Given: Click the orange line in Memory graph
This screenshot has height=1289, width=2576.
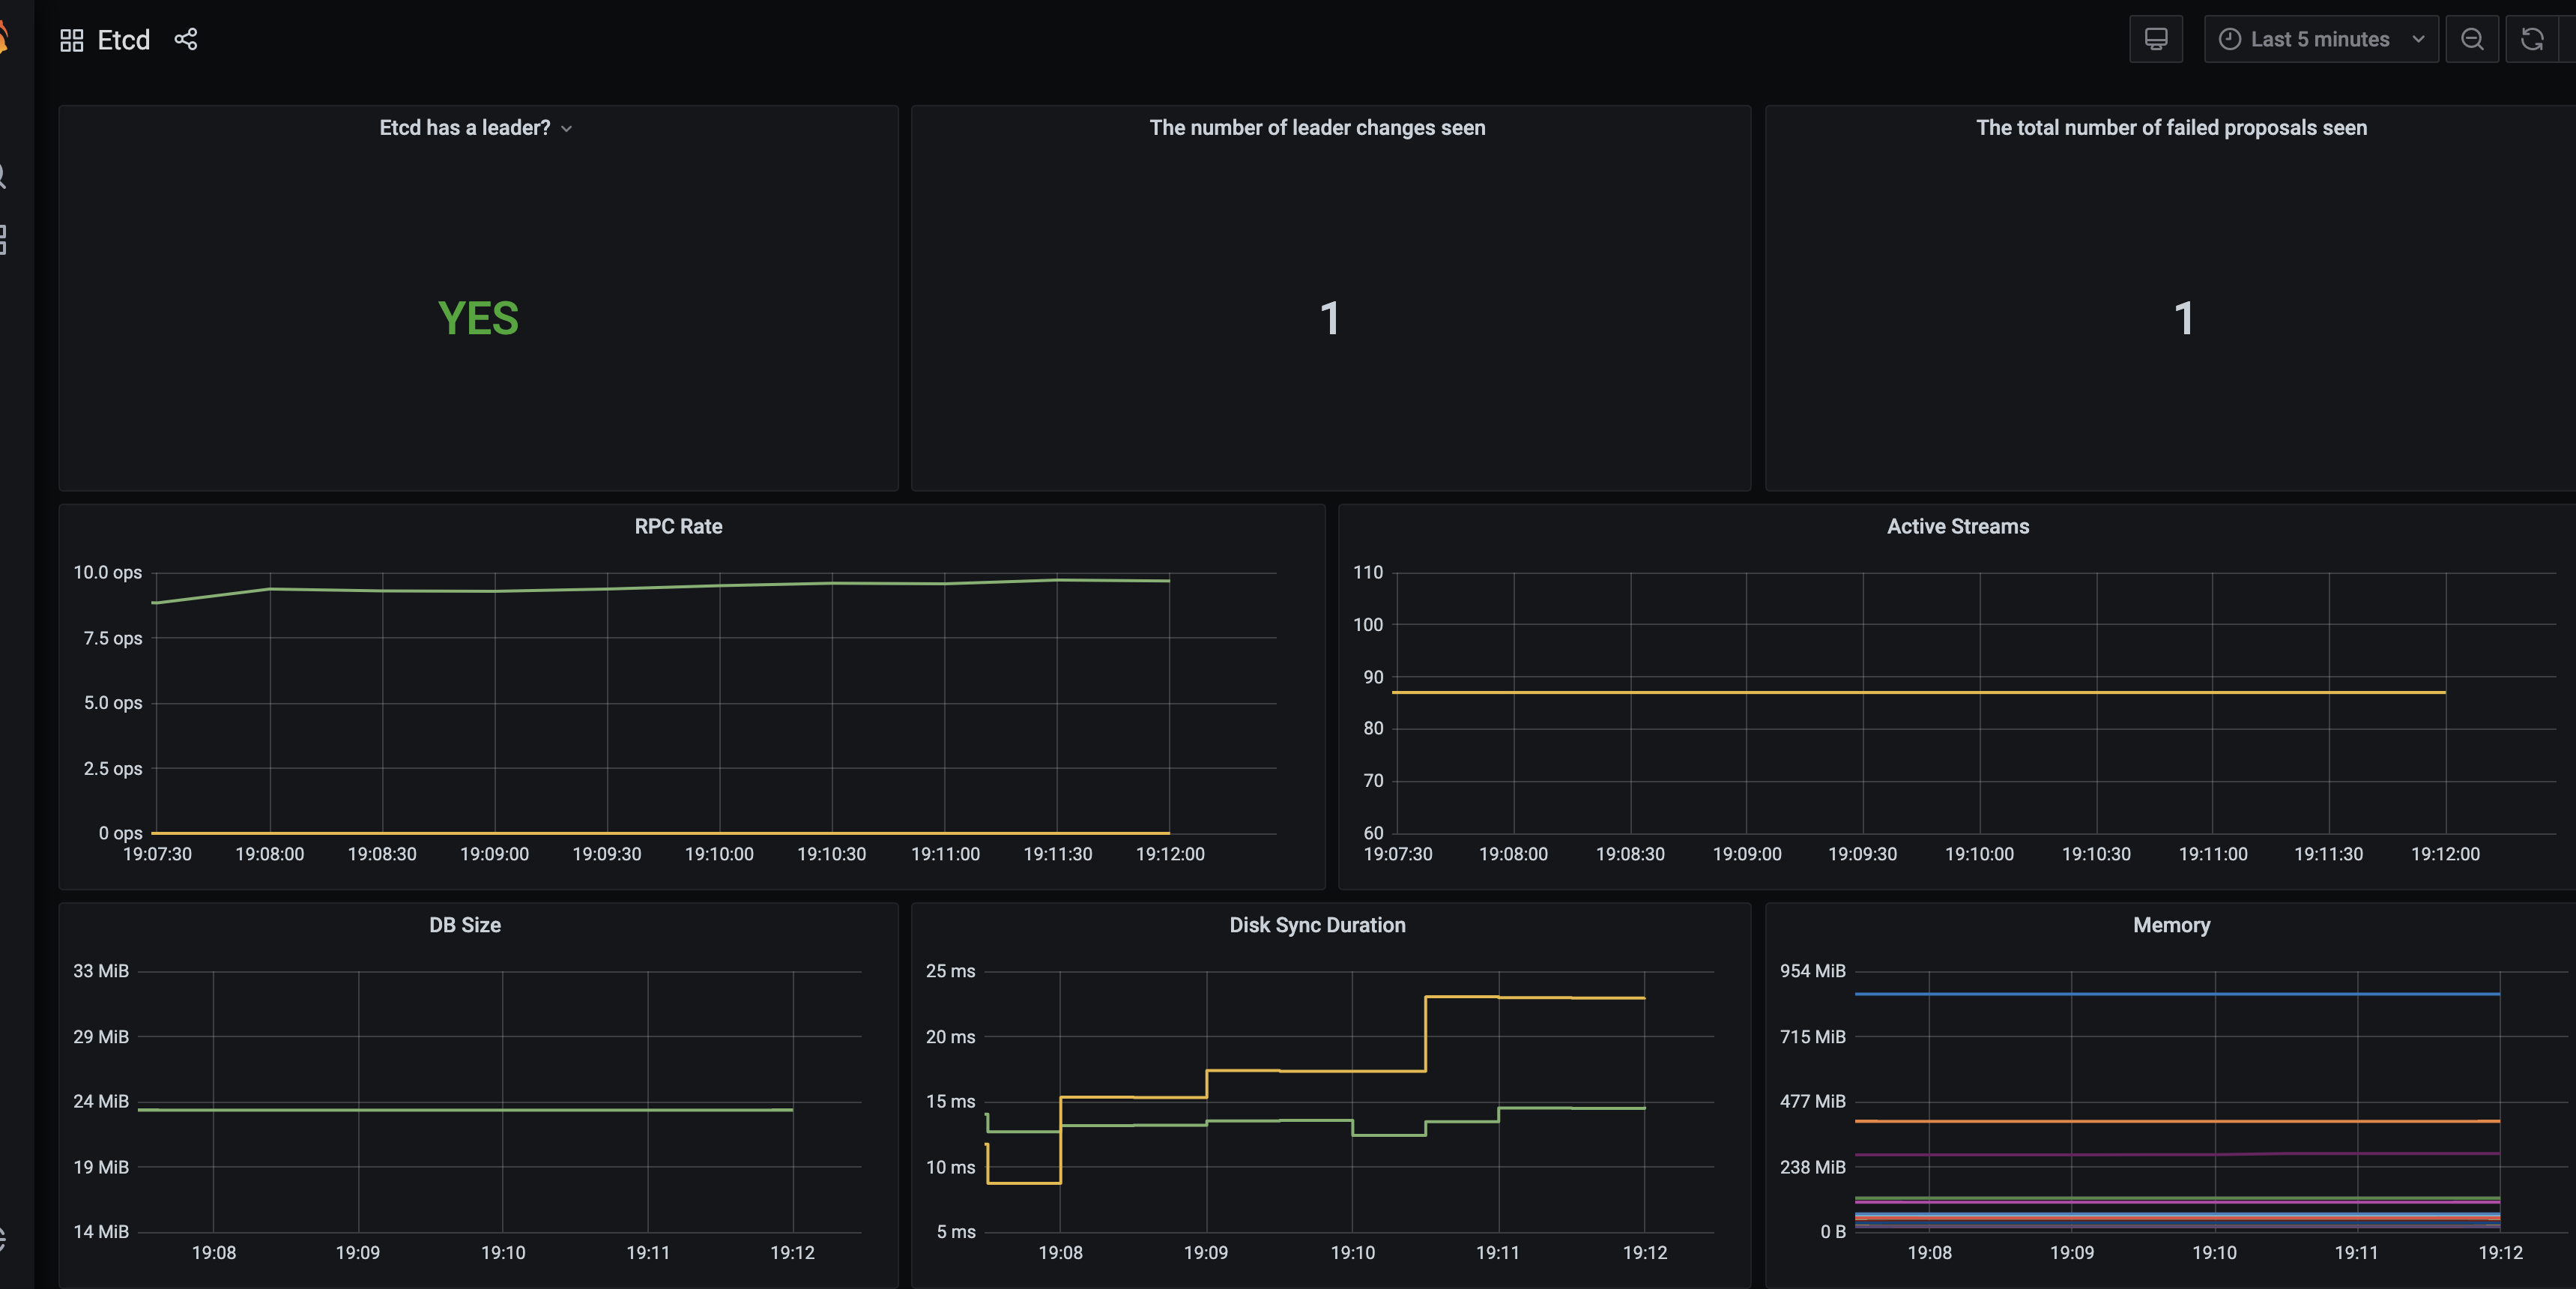Looking at the screenshot, I should [x=2177, y=1121].
